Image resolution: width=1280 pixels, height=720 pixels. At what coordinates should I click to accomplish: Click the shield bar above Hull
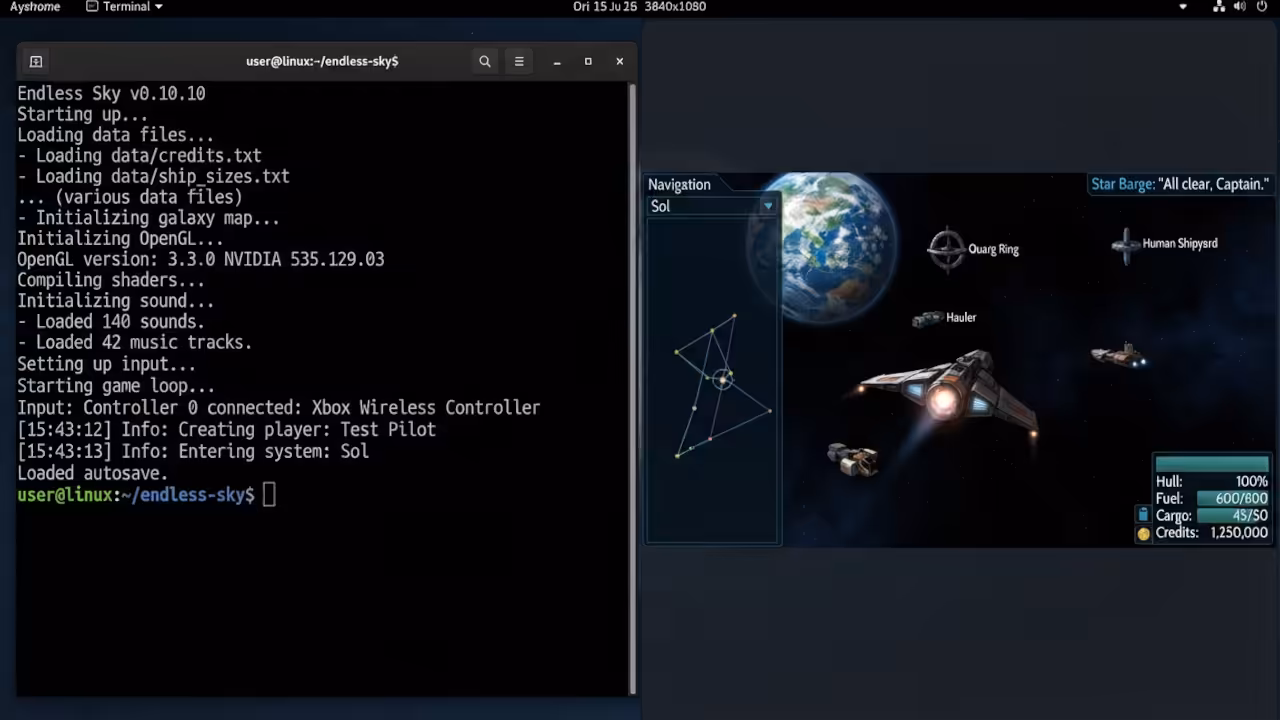click(x=1212, y=464)
